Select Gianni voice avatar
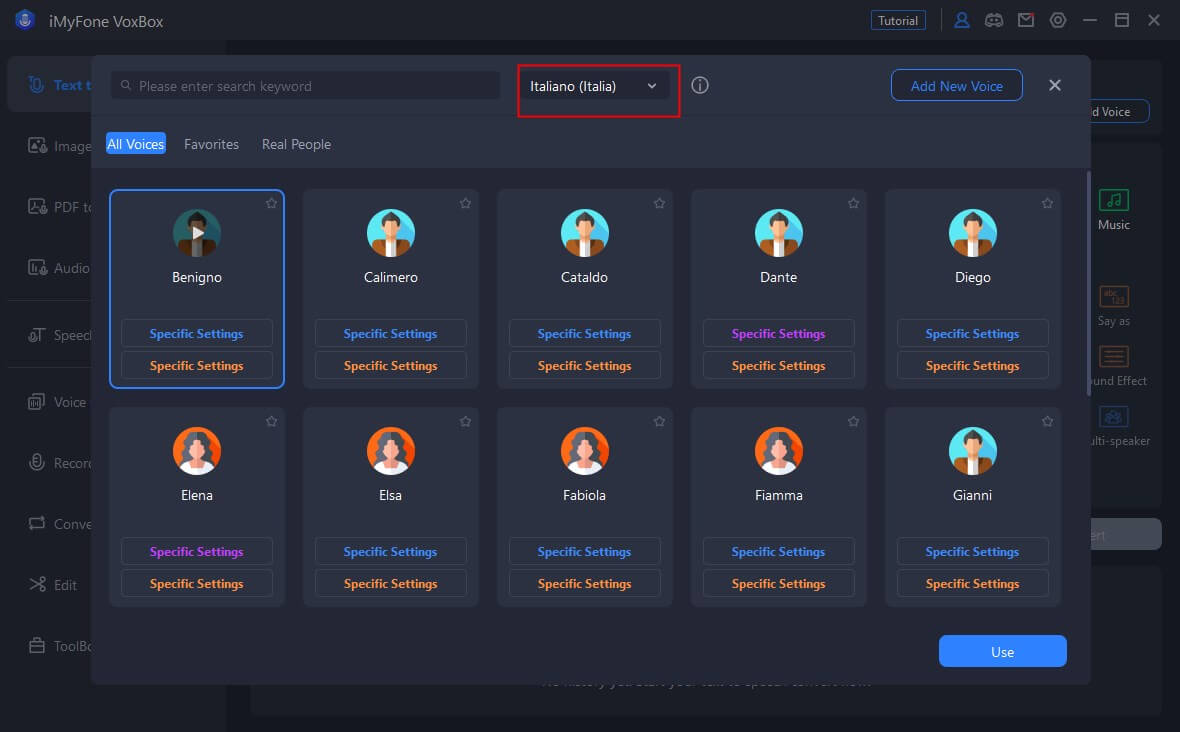 coord(972,451)
